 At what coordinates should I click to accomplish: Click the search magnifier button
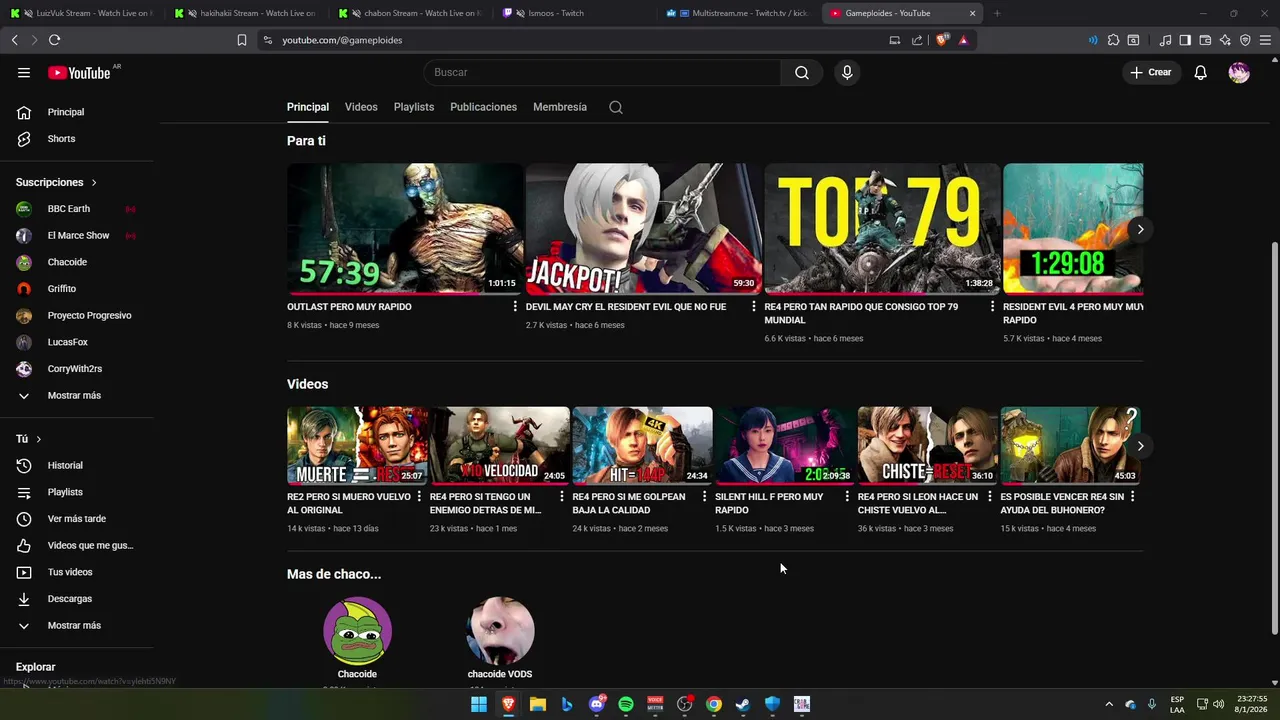[x=802, y=72]
